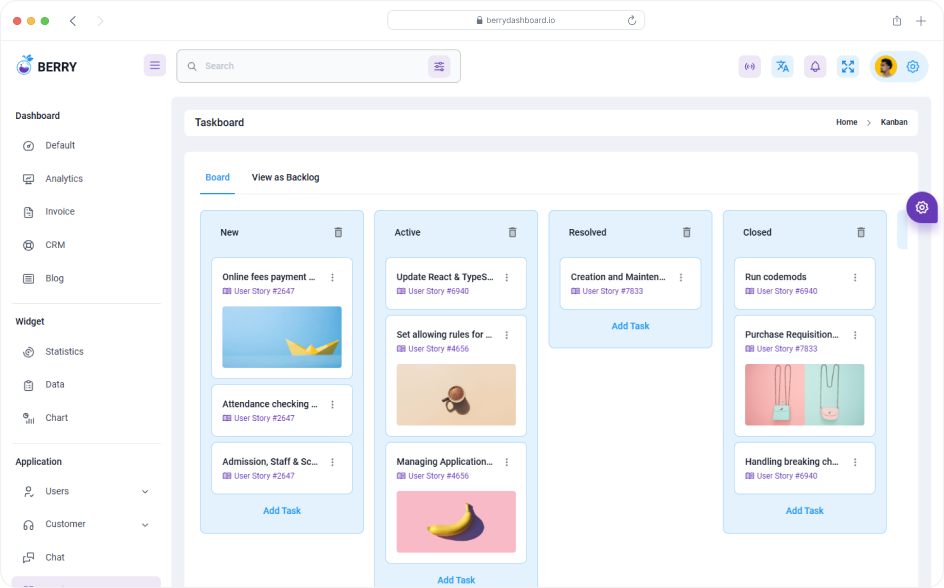The height and width of the screenshot is (588, 944).
Task: Open the three-dot menu on Update React card
Action: 507,278
